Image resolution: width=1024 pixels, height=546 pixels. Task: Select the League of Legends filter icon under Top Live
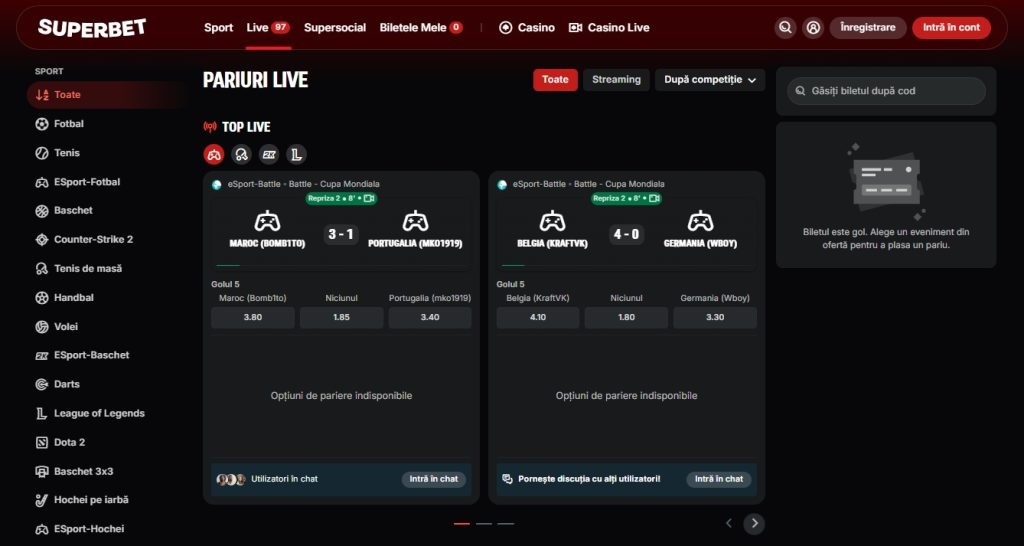click(x=296, y=155)
